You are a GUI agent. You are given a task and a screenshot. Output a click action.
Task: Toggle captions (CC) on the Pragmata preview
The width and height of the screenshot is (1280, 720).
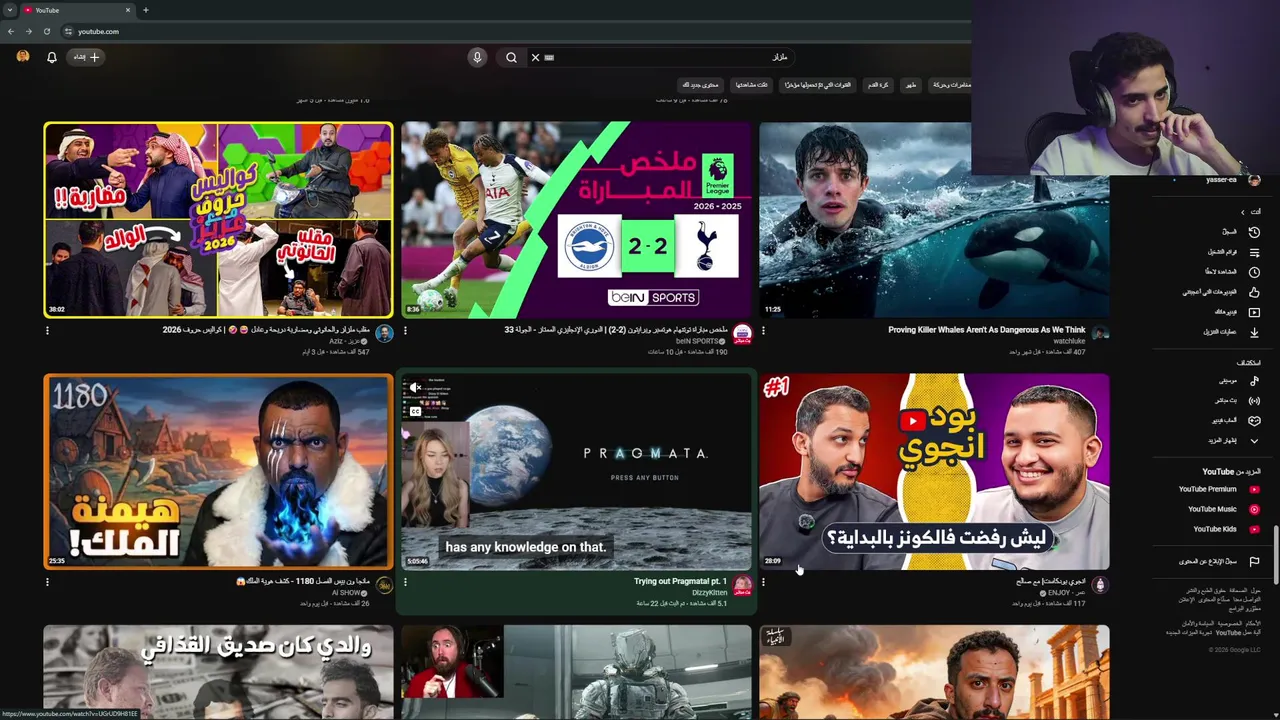(415, 411)
